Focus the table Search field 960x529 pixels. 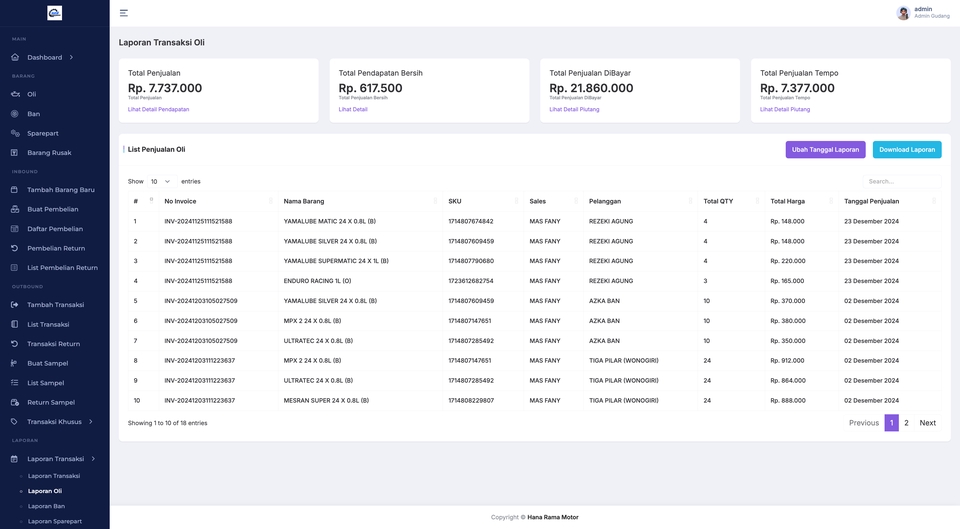point(902,181)
